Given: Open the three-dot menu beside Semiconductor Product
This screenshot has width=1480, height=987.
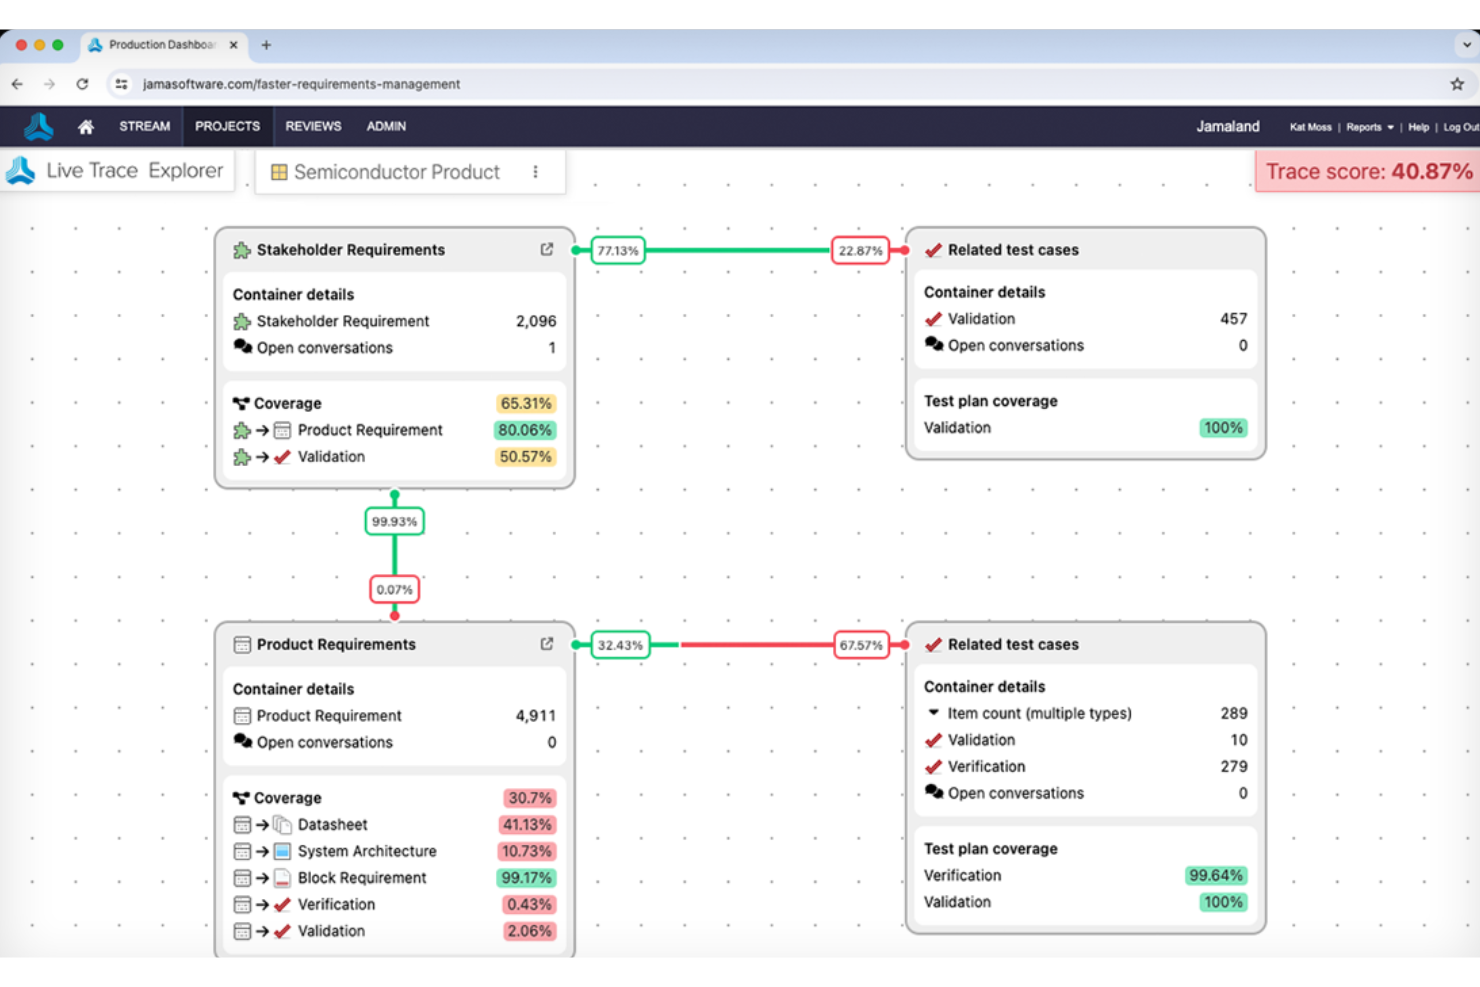Looking at the screenshot, I should [x=536, y=172].
